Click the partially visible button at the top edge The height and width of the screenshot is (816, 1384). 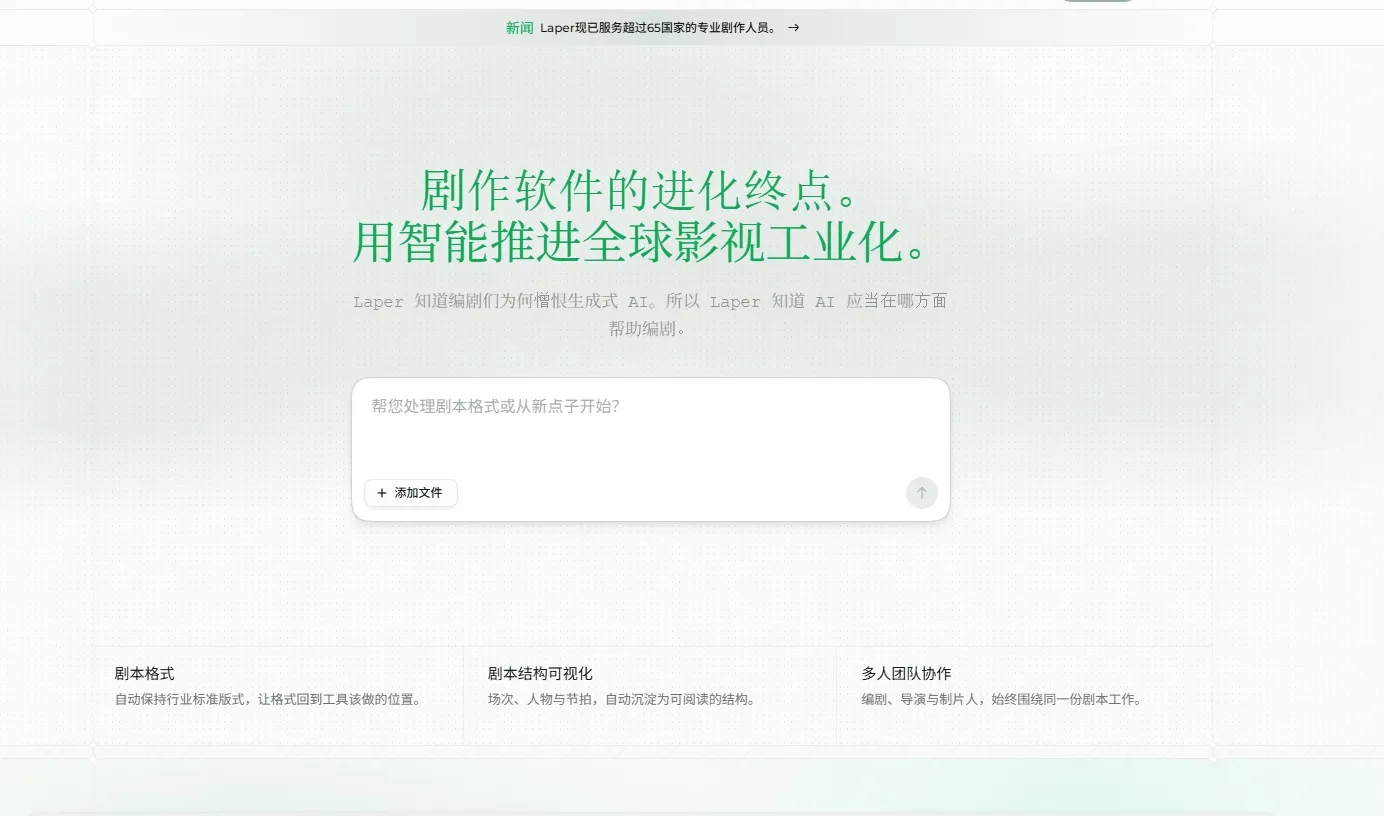[x=1097, y=1]
